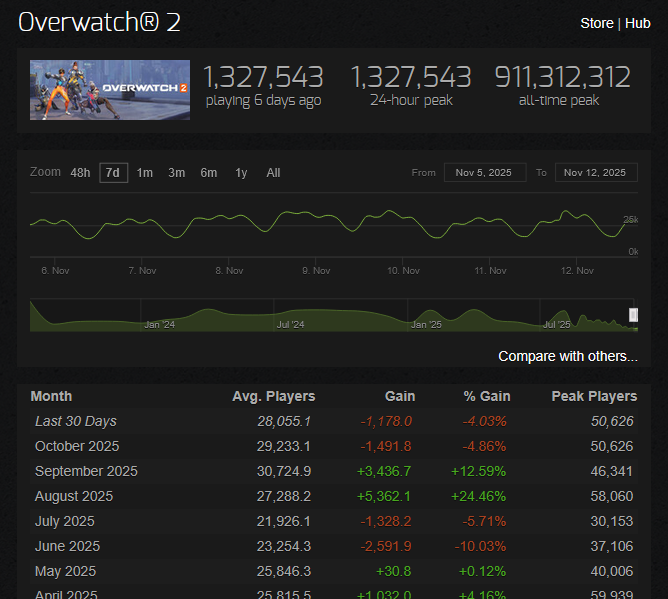Click the 6. Nov axis label
This screenshot has width=668, height=599.
click(55, 271)
